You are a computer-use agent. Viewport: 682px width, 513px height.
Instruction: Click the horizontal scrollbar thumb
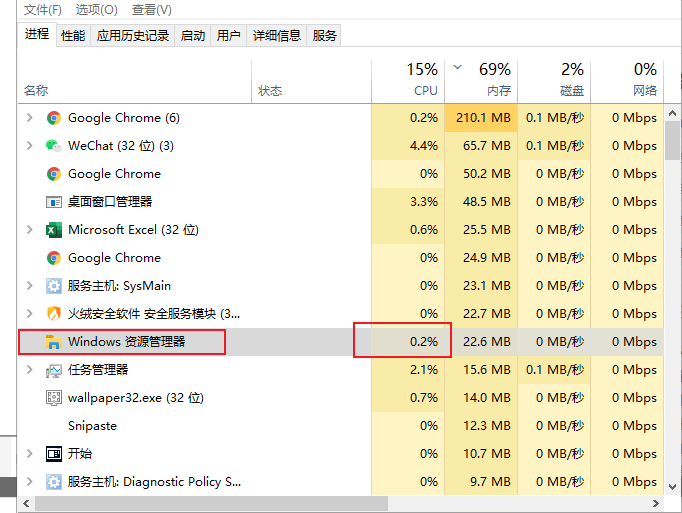point(211,504)
